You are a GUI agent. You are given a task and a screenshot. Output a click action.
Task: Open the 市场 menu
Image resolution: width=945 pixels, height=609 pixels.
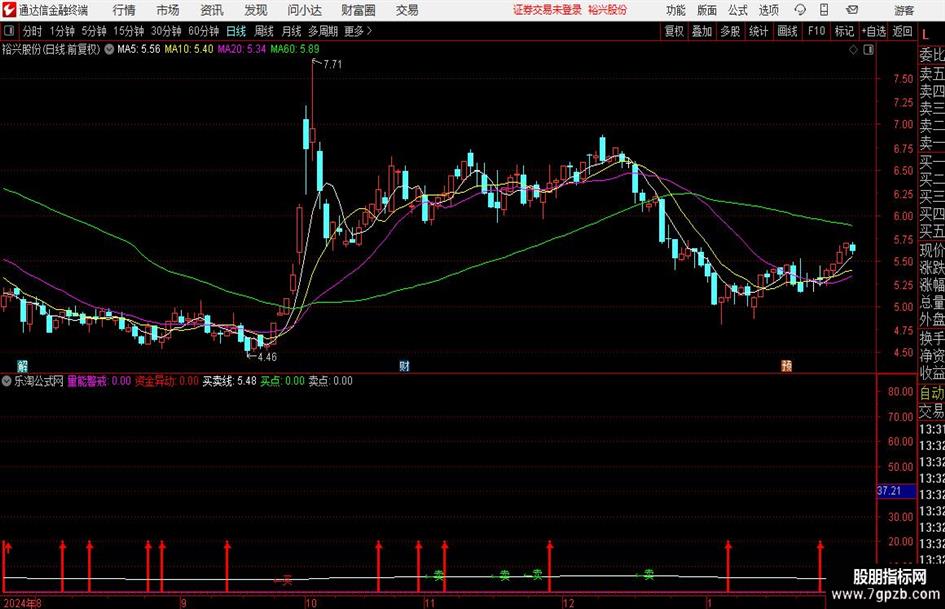168,10
